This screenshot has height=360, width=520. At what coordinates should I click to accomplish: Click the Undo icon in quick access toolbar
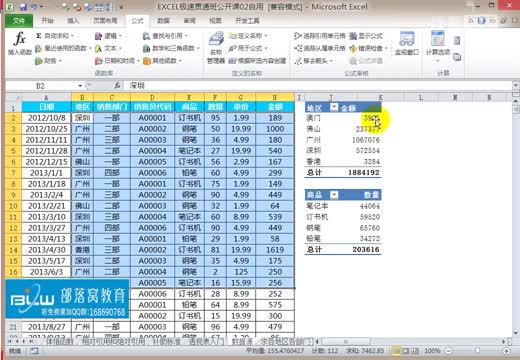34,7
